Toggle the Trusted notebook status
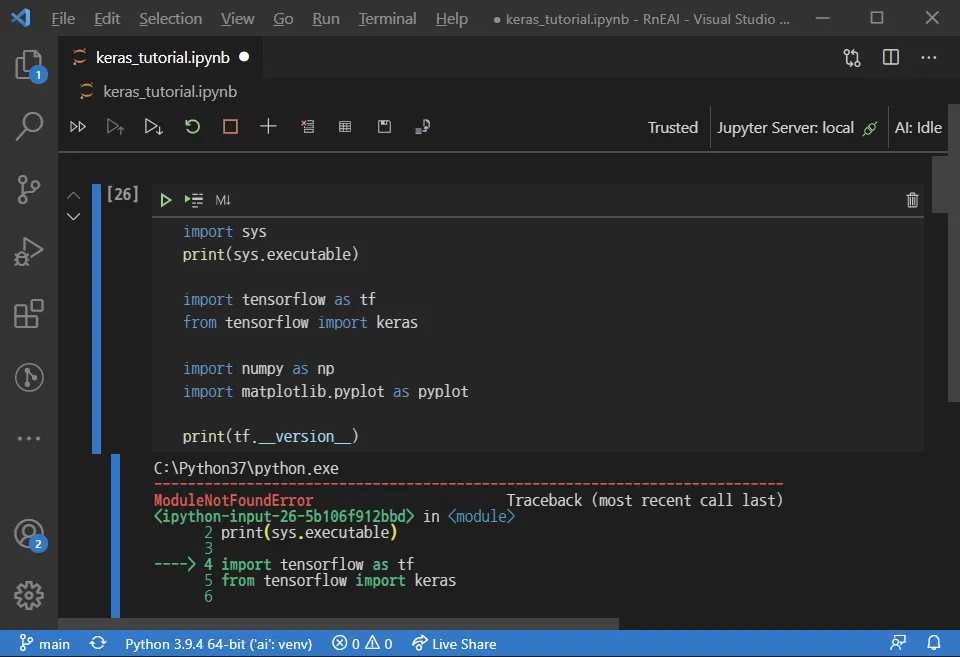This screenshot has width=960, height=657. point(672,128)
